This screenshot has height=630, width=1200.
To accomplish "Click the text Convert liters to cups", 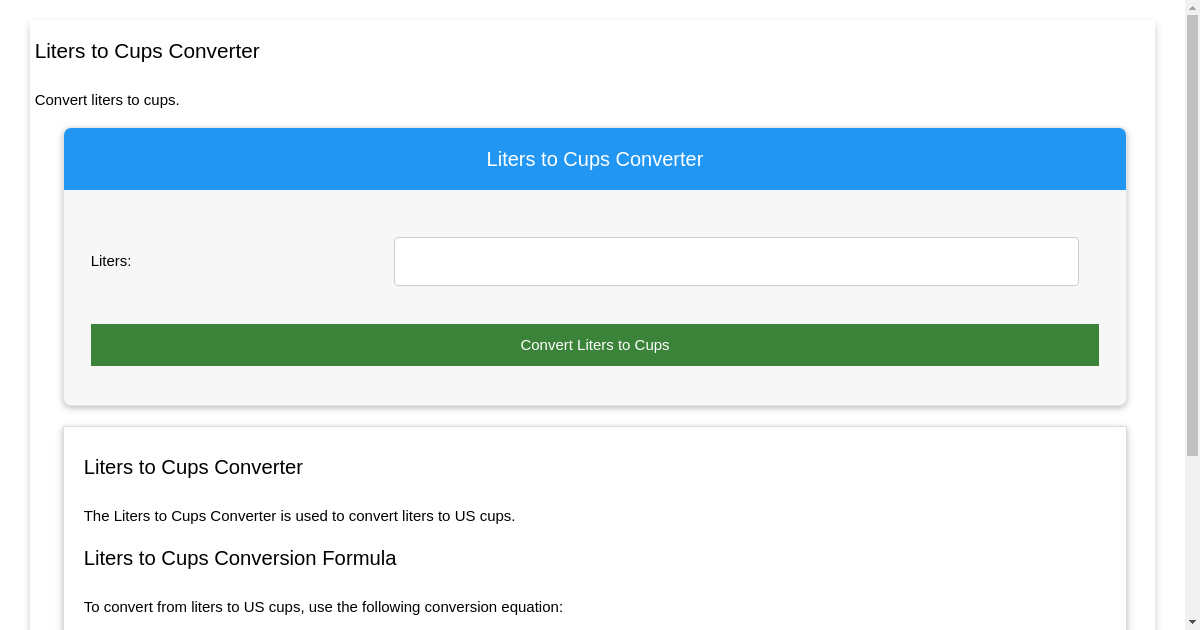I will pyautogui.click(x=106, y=100).
